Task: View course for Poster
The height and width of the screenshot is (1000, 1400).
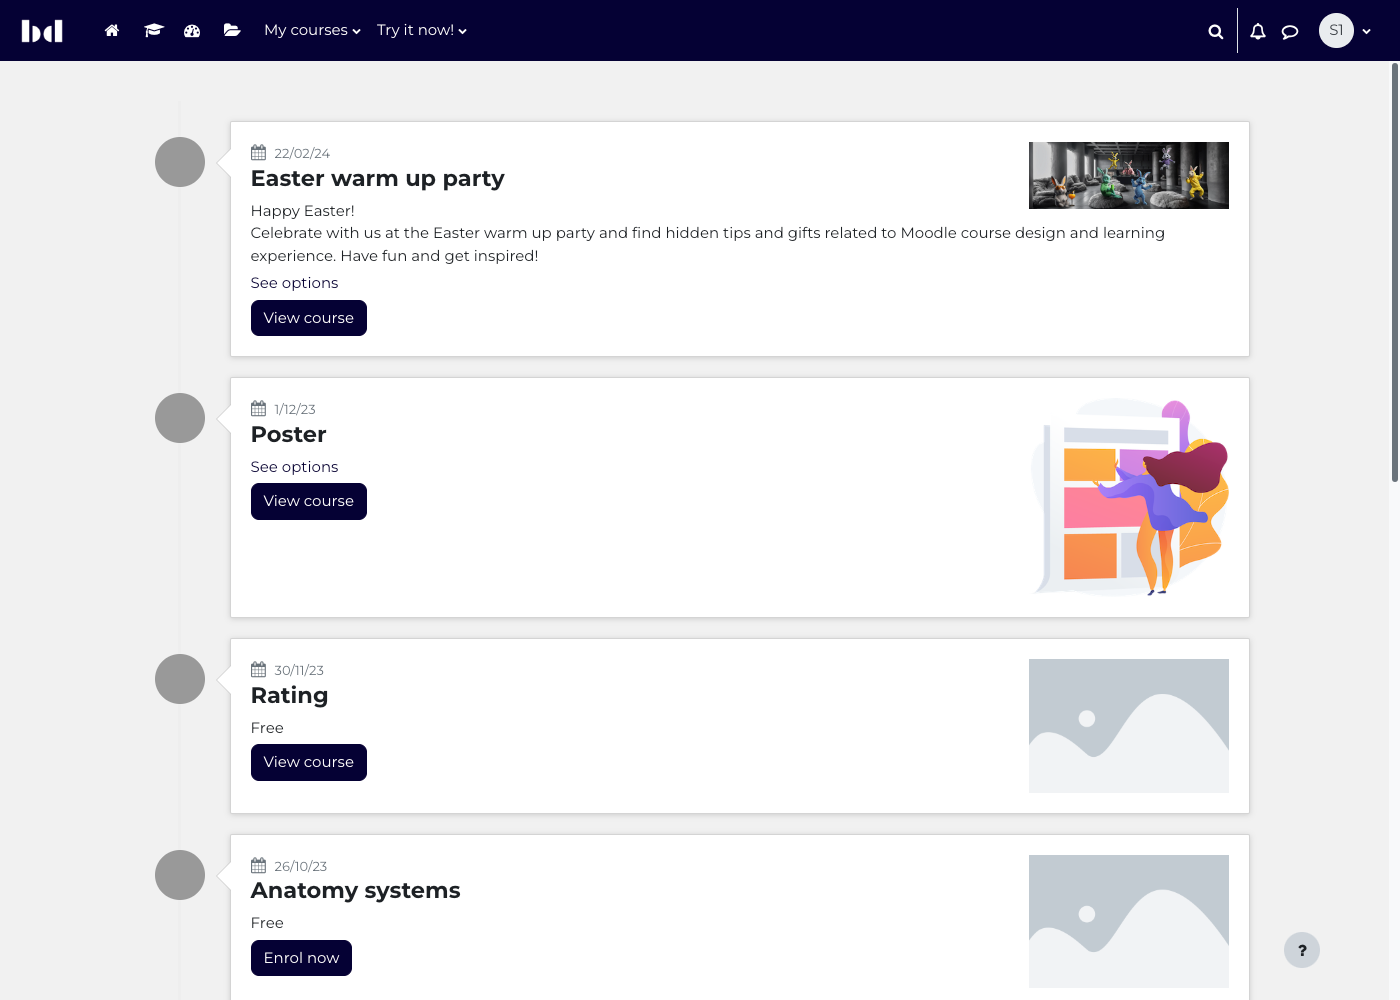Action: (x=309, y=501)
